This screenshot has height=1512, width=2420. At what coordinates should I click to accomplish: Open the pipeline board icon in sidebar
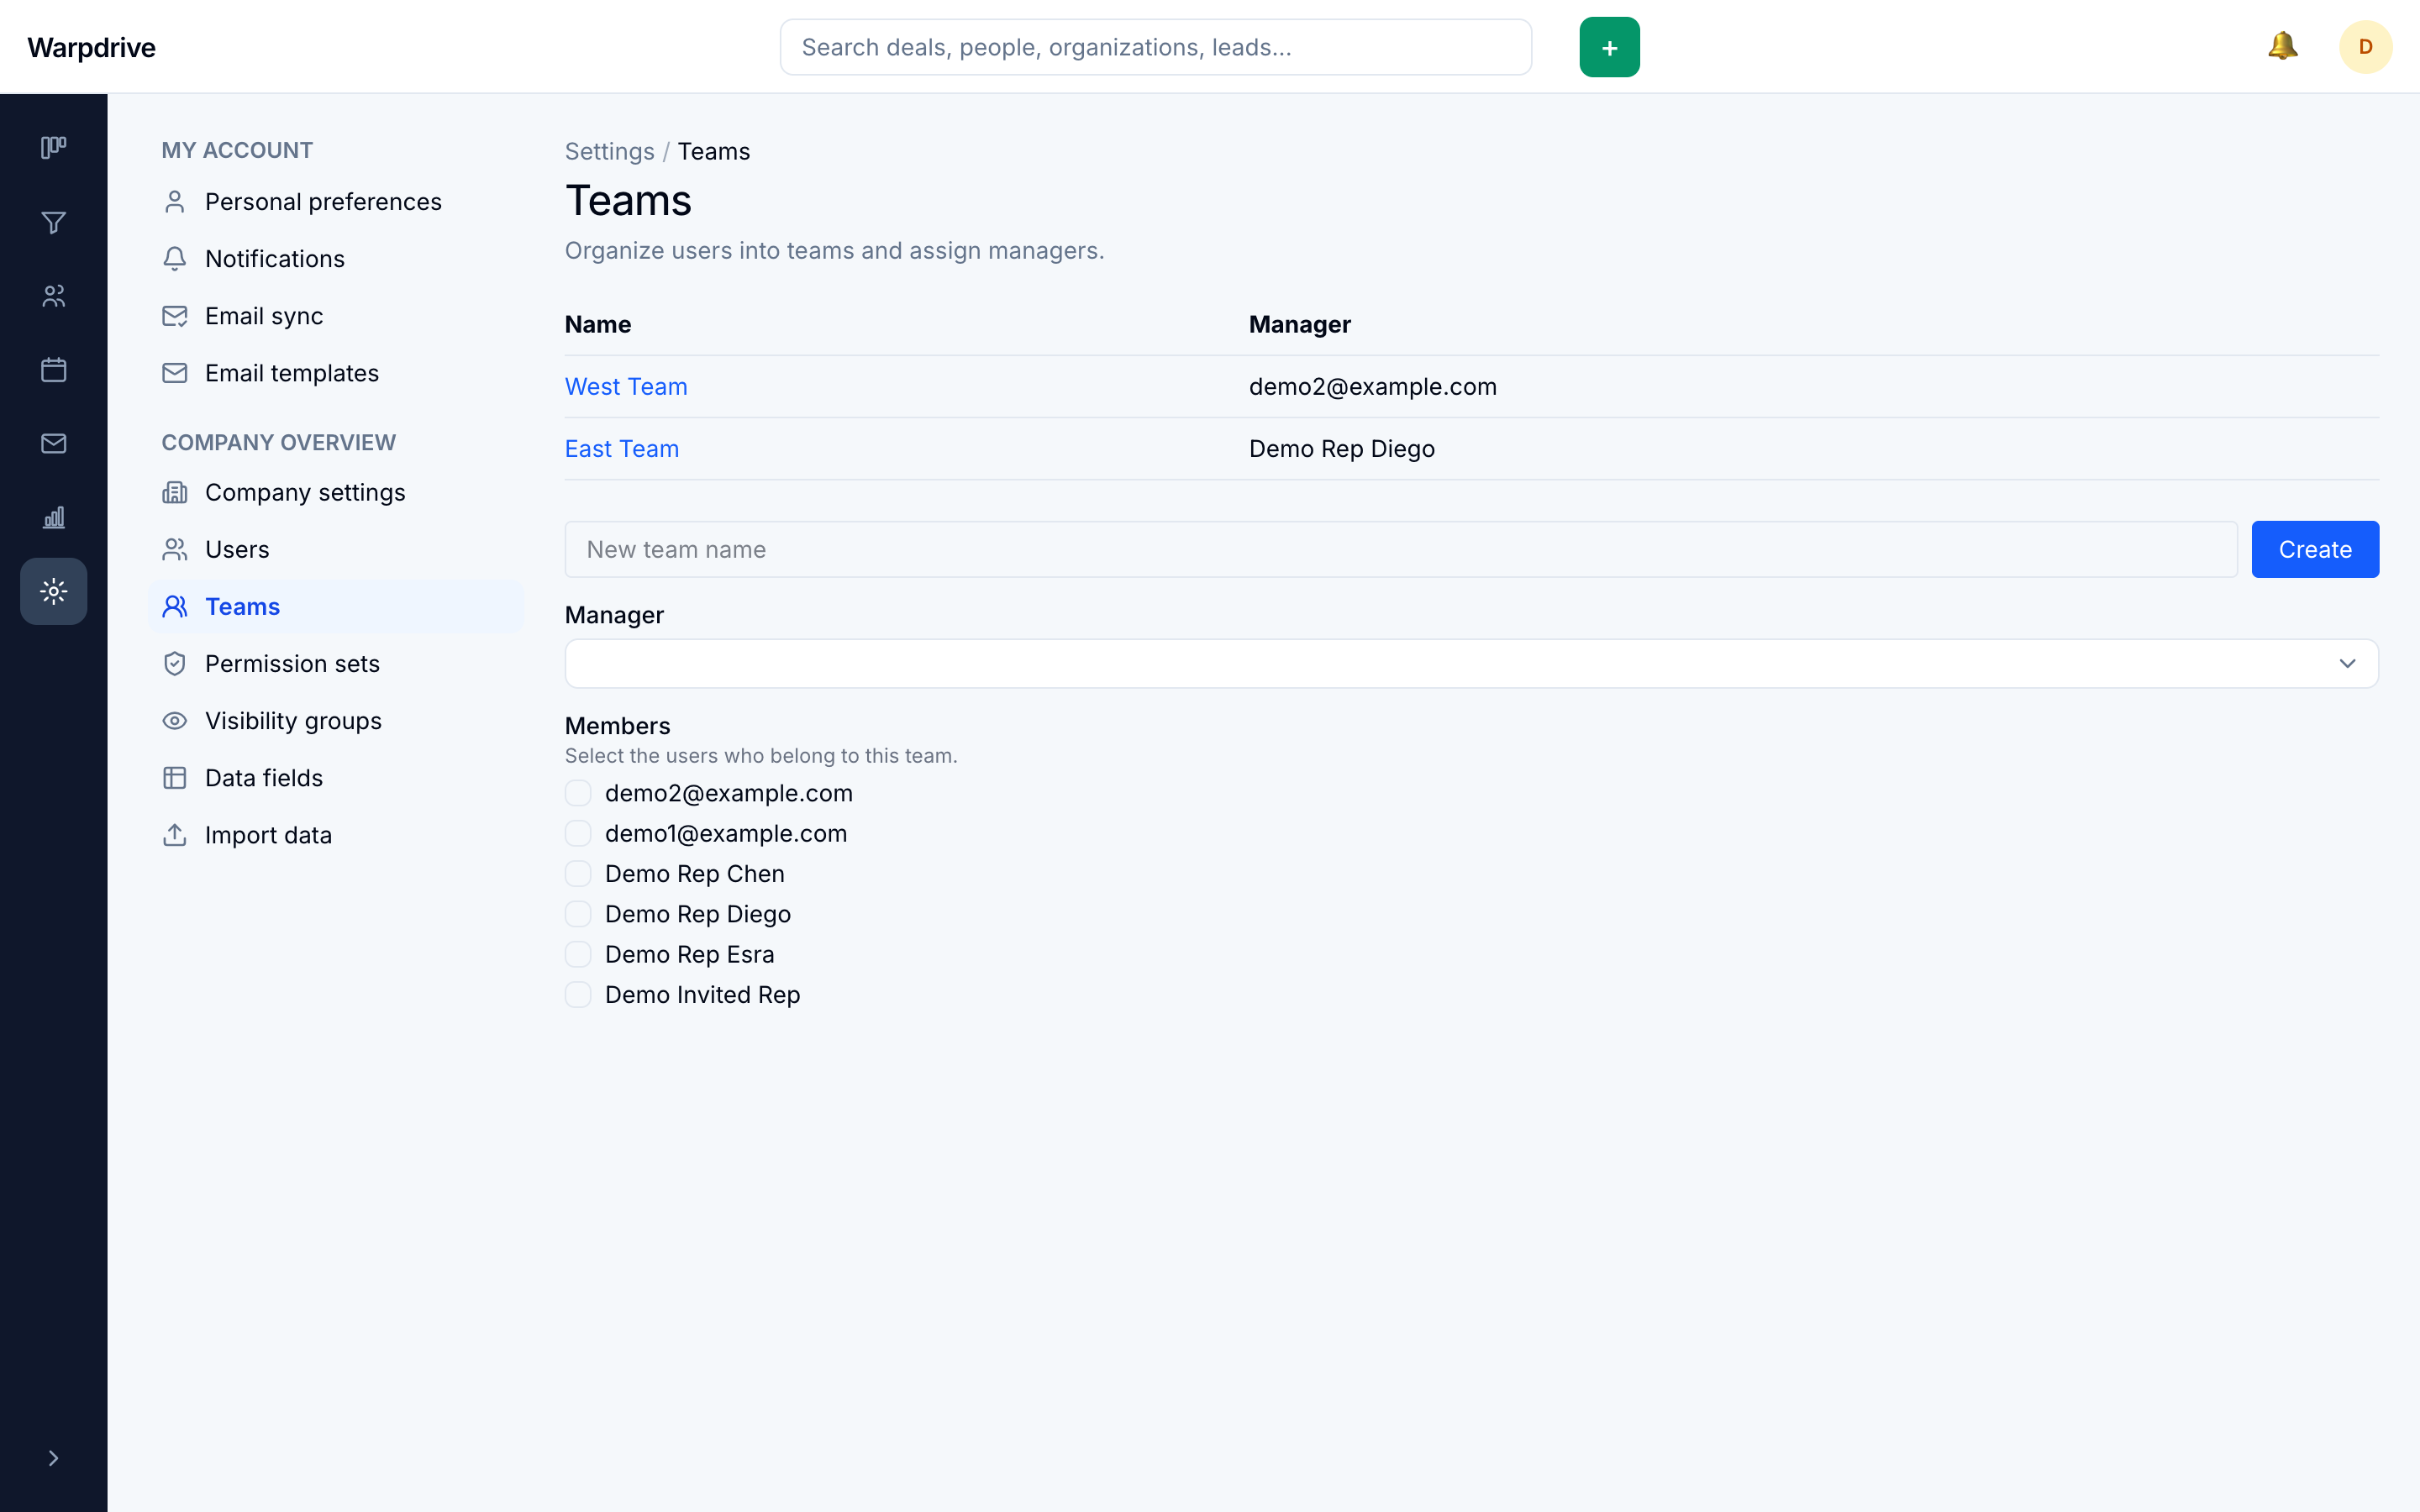[x=54, y=148]
